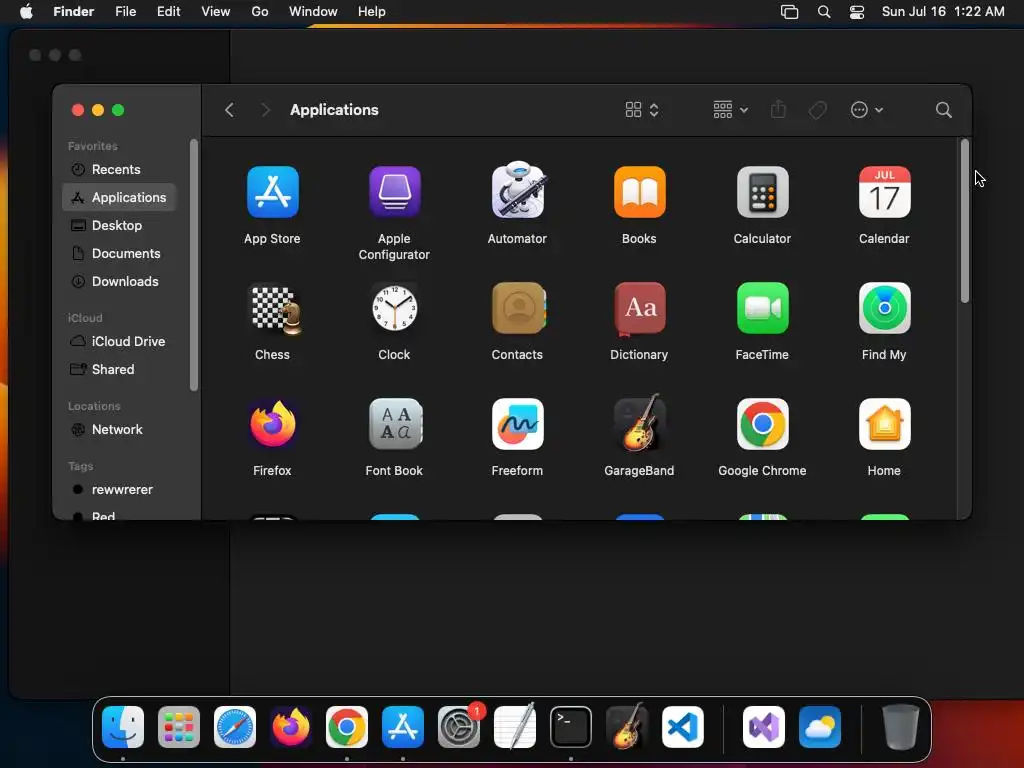
Task: Open Apple Configurator in Applications
Action: (394, 192)
